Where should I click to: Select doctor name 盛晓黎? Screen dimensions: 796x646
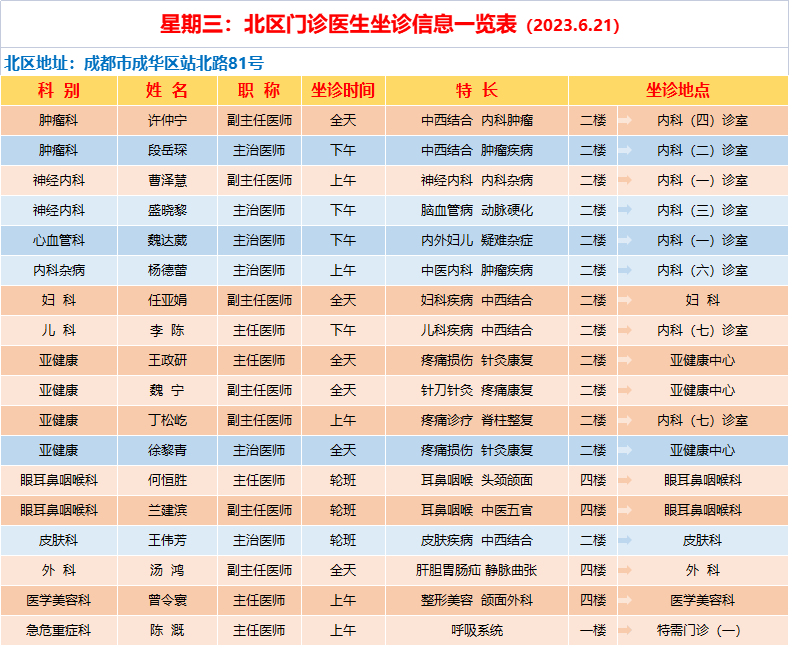[168, 210]
